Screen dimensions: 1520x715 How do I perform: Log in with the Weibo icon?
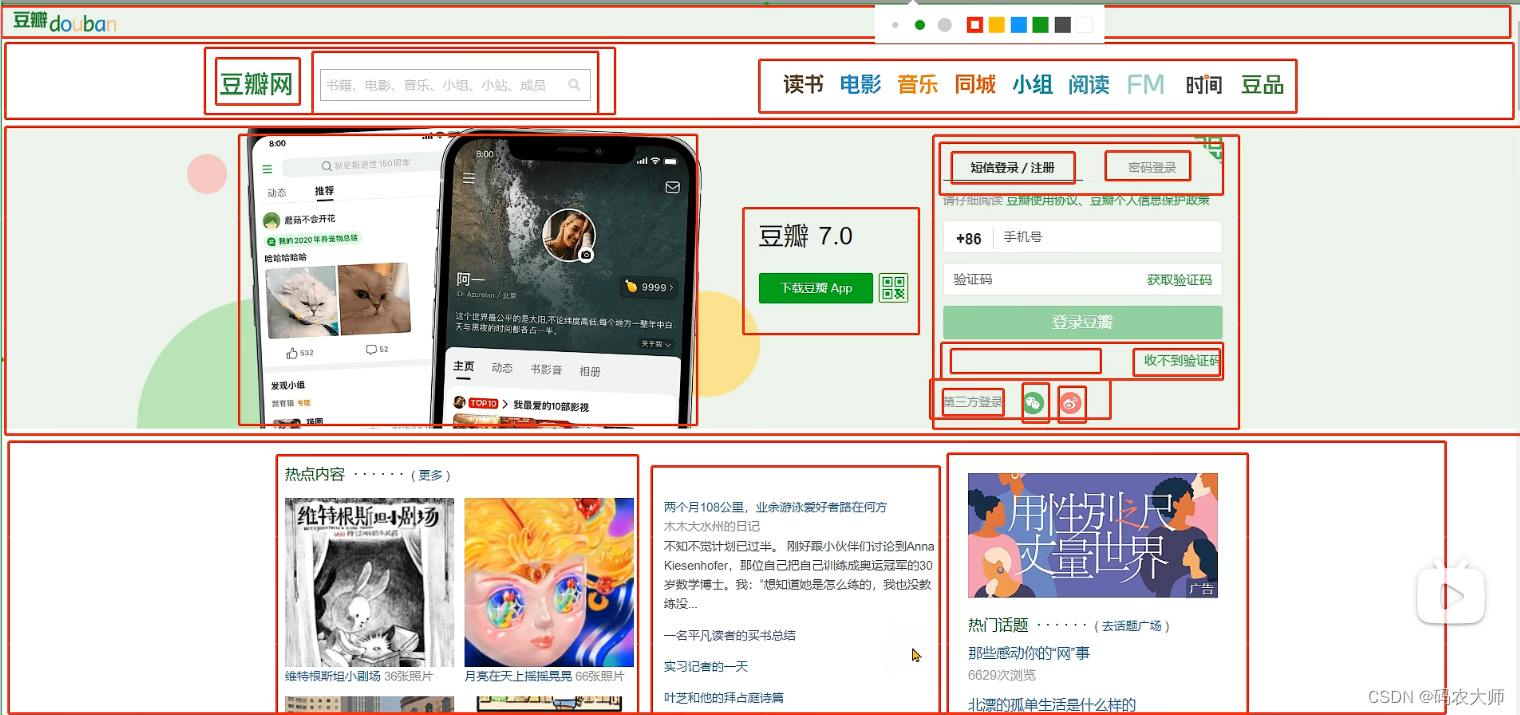(1071, 403)
